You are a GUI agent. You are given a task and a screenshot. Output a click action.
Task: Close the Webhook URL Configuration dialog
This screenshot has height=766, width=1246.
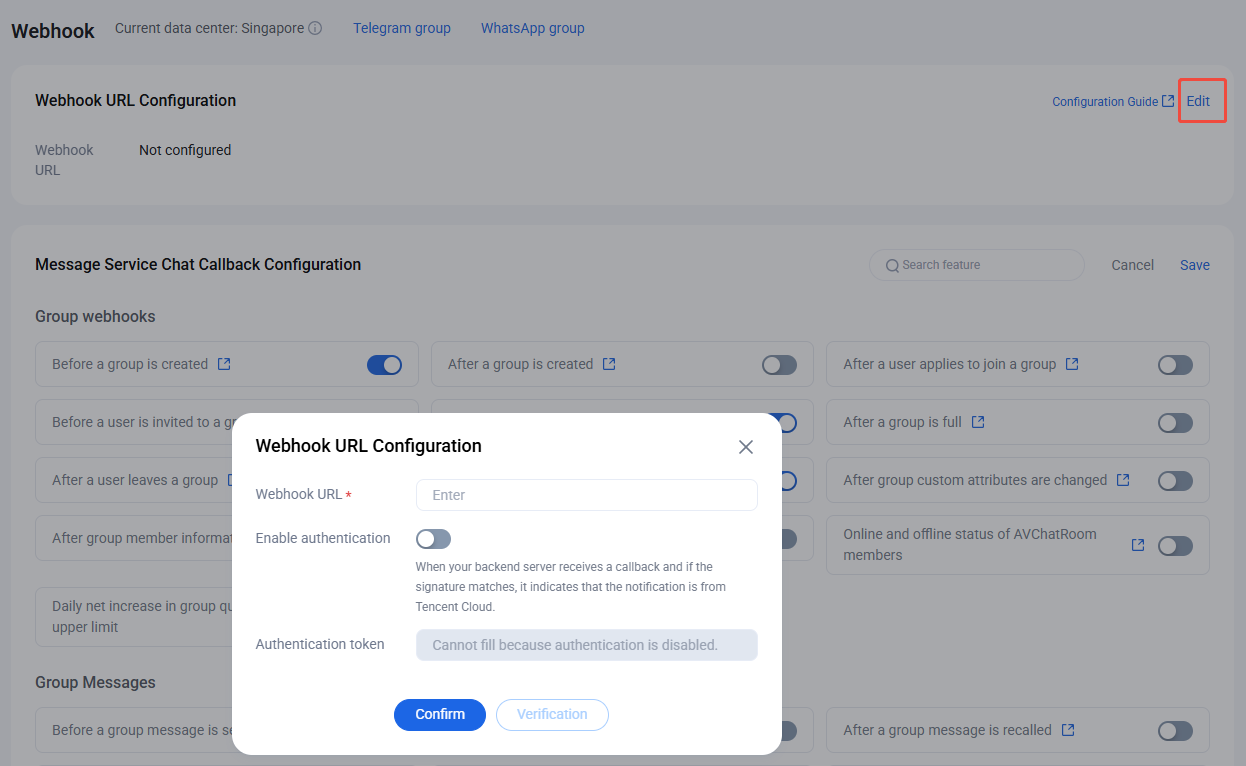tap(746, 447)
